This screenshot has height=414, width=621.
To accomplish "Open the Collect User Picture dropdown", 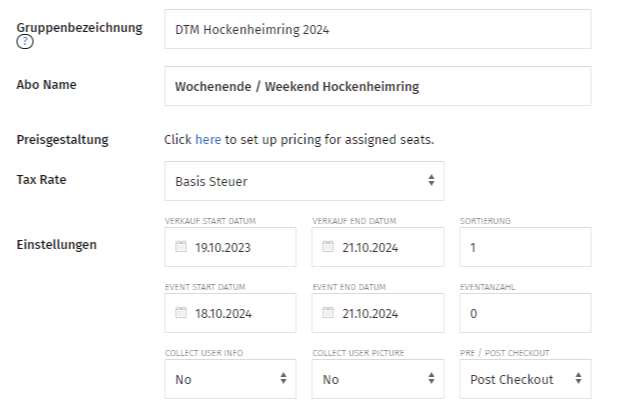I will (378, 379).
